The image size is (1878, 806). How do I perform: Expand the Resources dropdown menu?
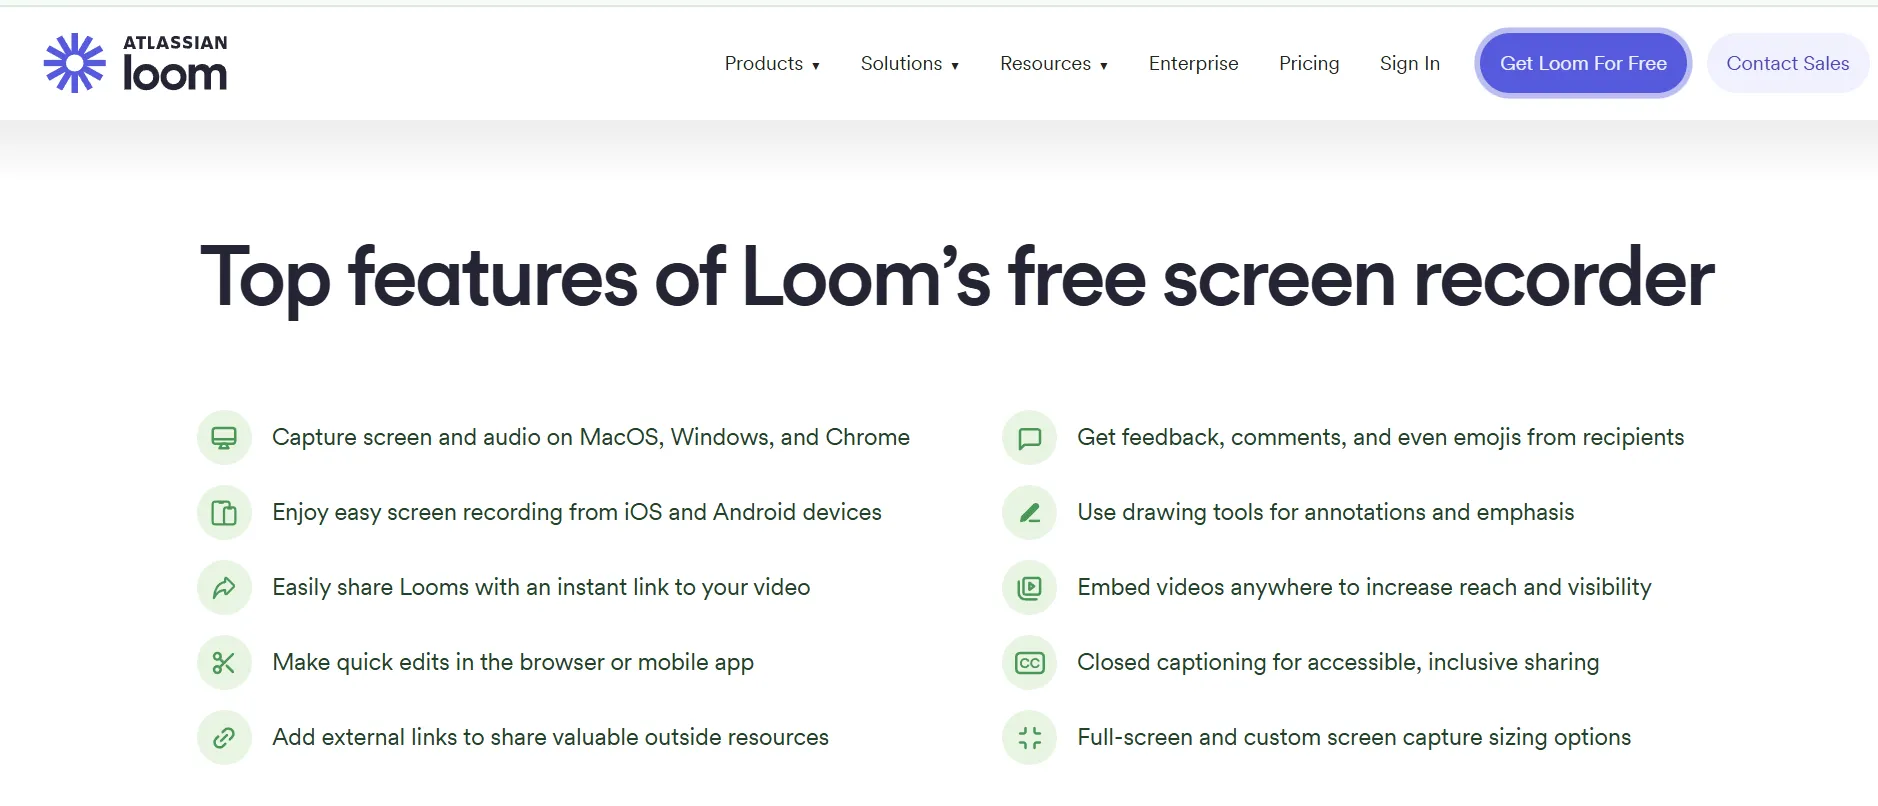[1053, 64]
